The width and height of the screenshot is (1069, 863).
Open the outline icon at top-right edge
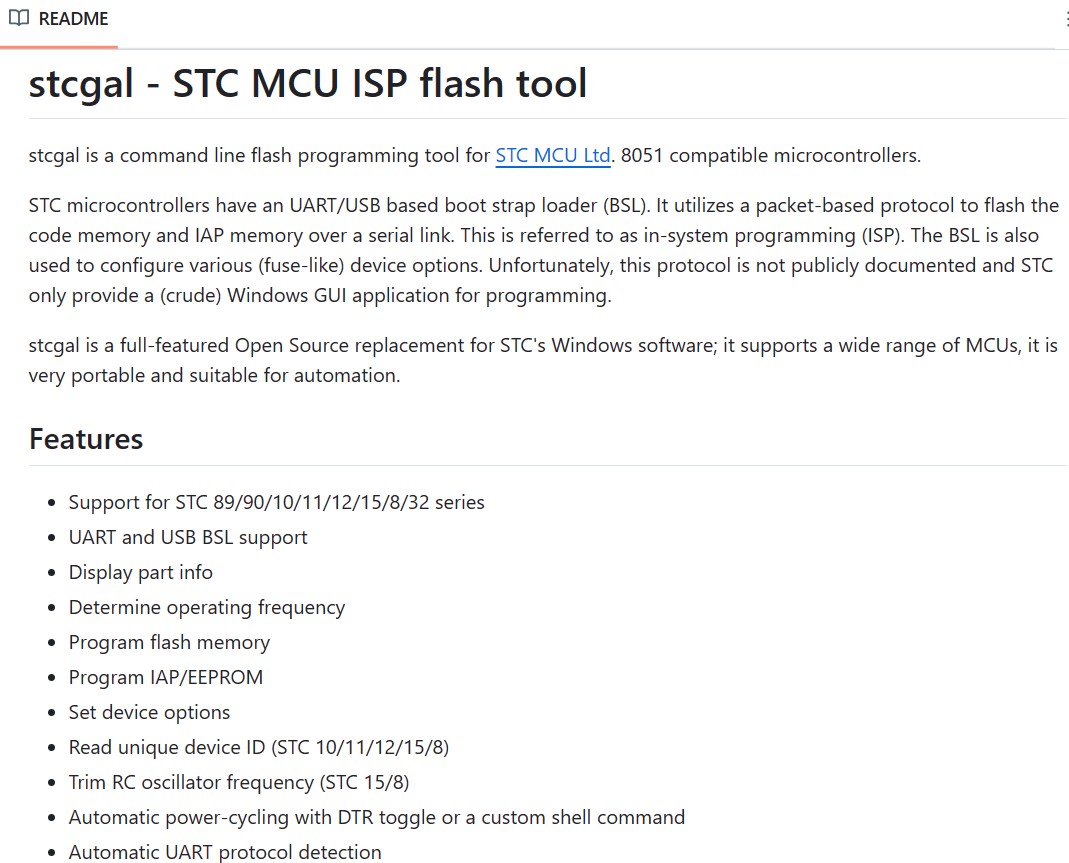[1066, 19]
